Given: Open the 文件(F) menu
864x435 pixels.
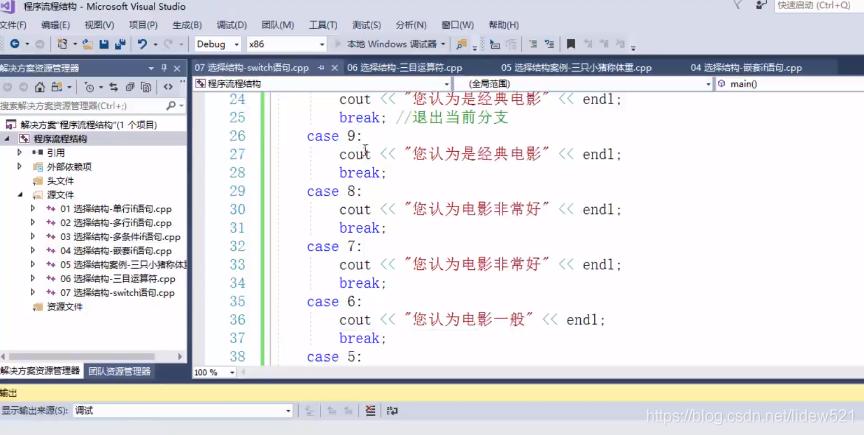Looking at the screenshot, I should click(x=13, y=25).
